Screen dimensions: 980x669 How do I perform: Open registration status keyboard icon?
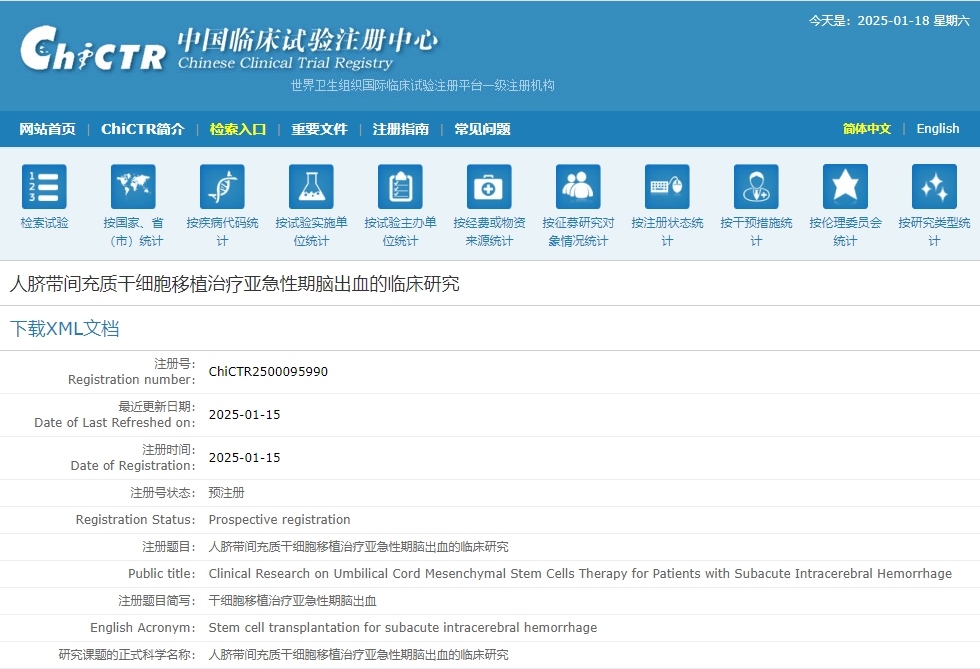coord(667,187)
